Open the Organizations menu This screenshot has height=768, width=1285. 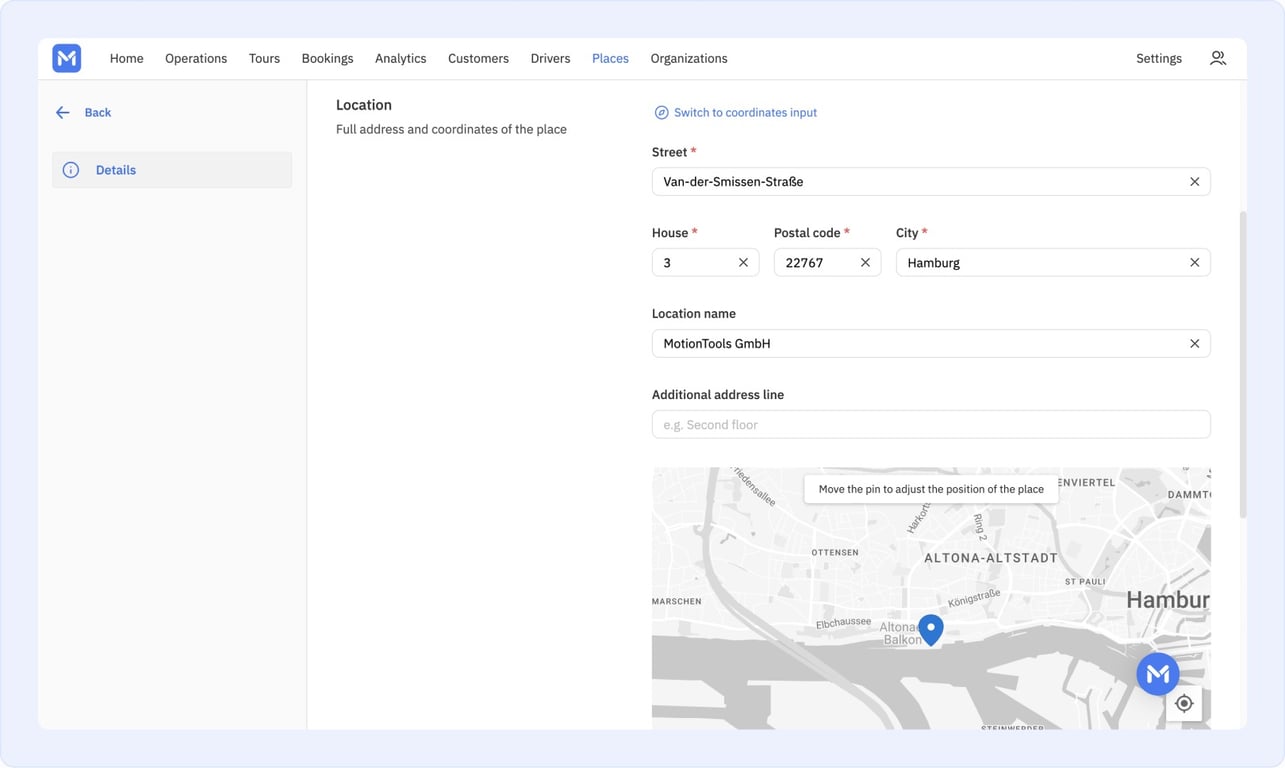[689, 59]
